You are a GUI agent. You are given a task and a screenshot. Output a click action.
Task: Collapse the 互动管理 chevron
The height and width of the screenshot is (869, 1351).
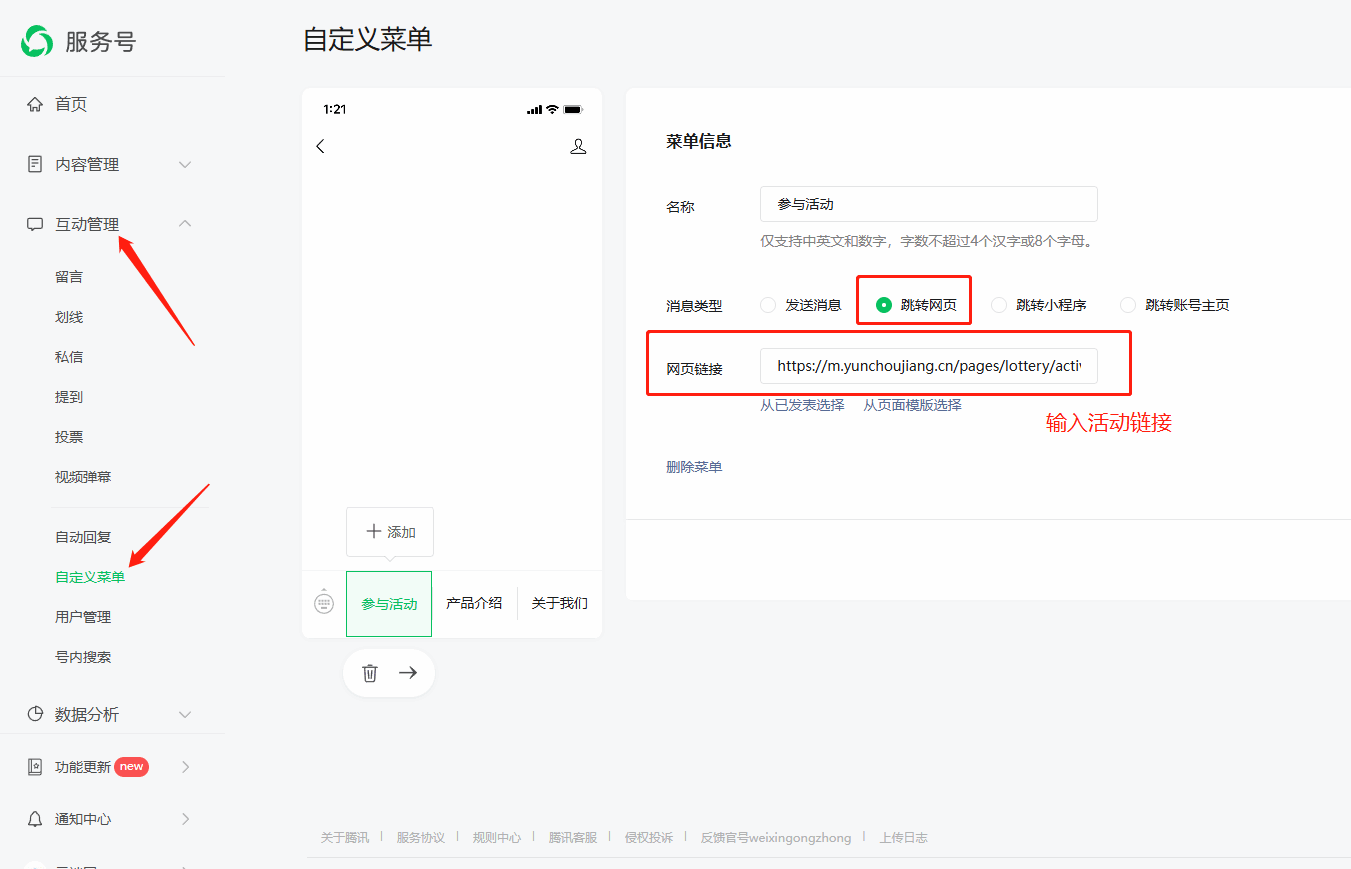click(185, 224)
